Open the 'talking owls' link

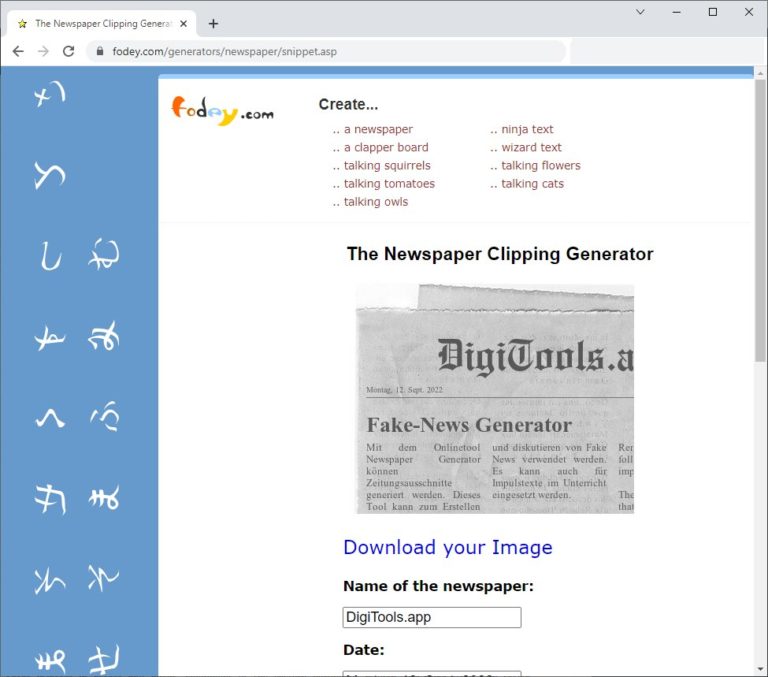(x=376, y=202)
